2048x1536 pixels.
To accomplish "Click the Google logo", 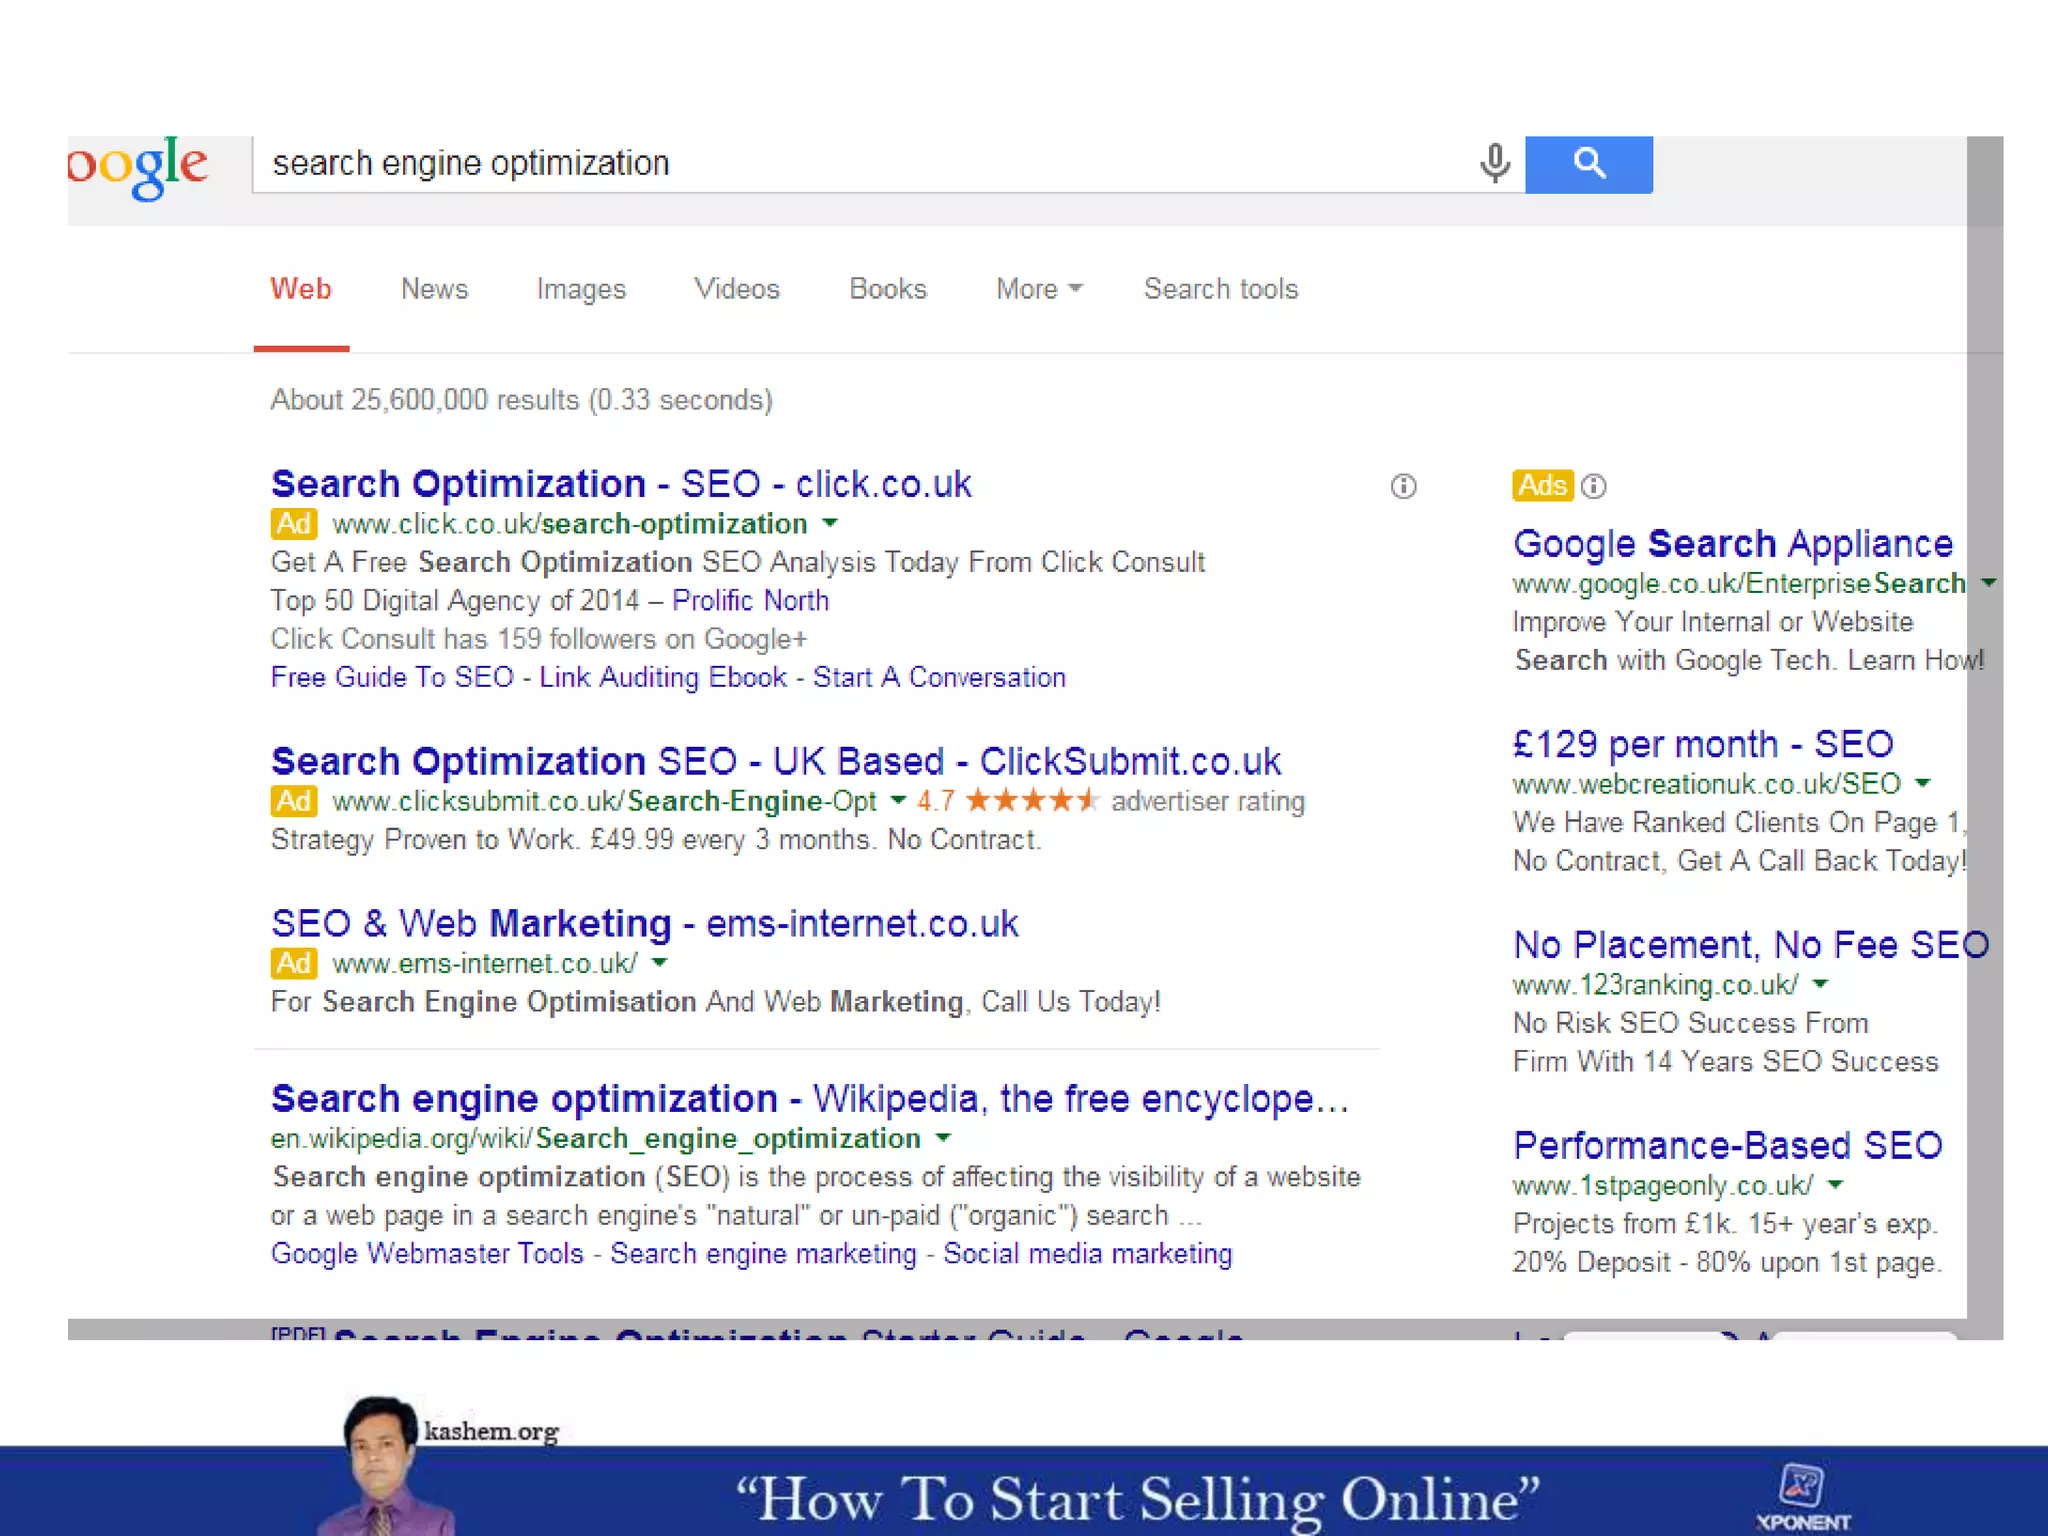I will 138,166.
